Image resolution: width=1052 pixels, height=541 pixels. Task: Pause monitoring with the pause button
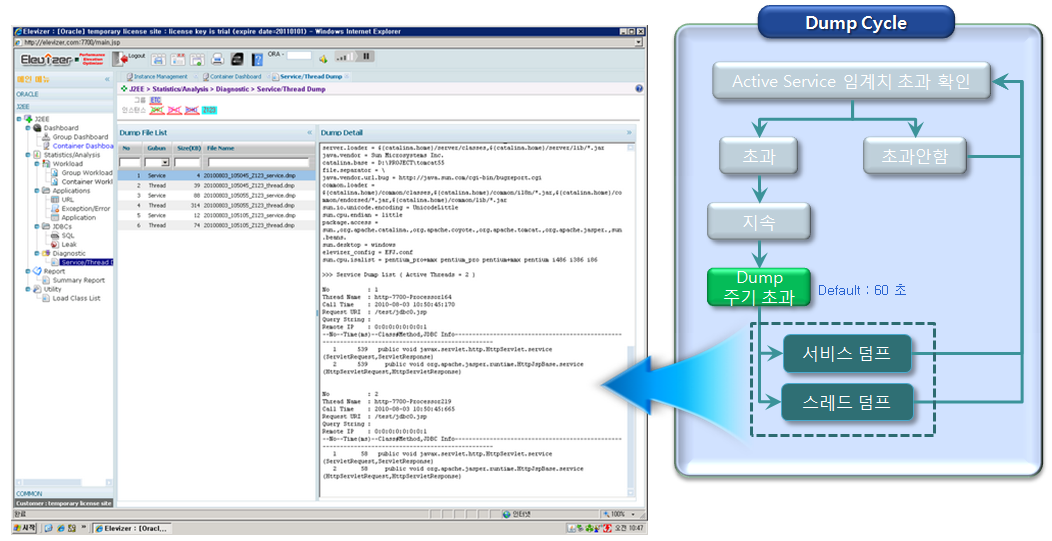(366, 56)
